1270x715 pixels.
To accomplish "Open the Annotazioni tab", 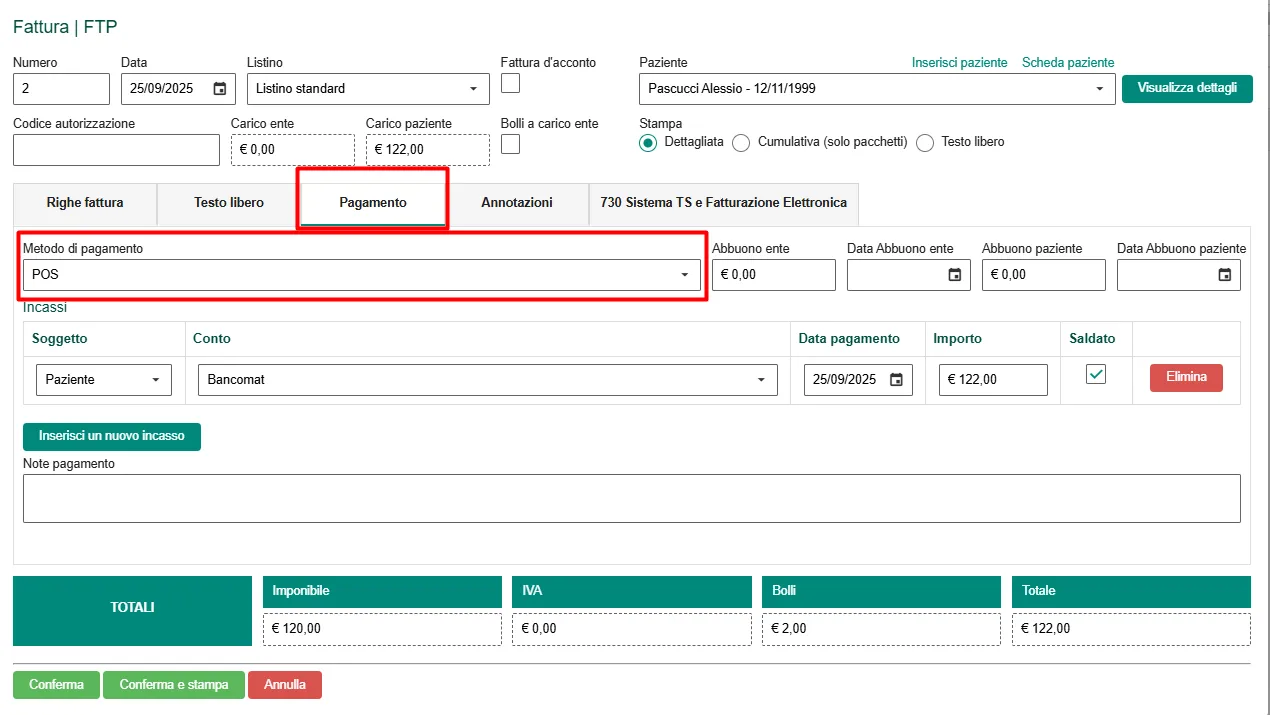I will (x=516, y=203).
